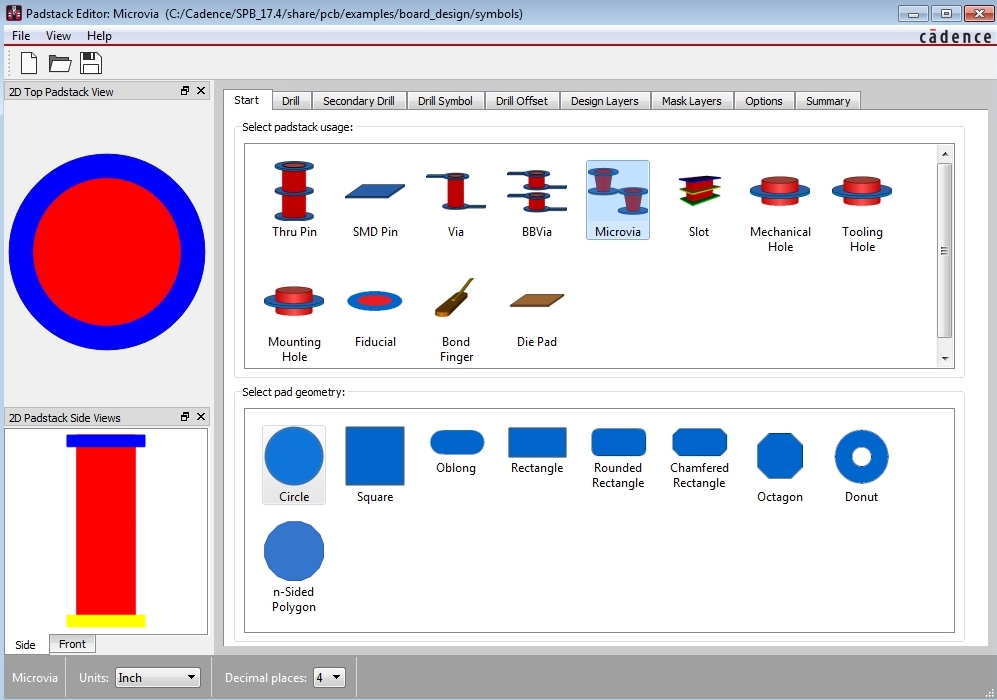Select the Rounded Rectangle geometry

[x=618, y=458]
